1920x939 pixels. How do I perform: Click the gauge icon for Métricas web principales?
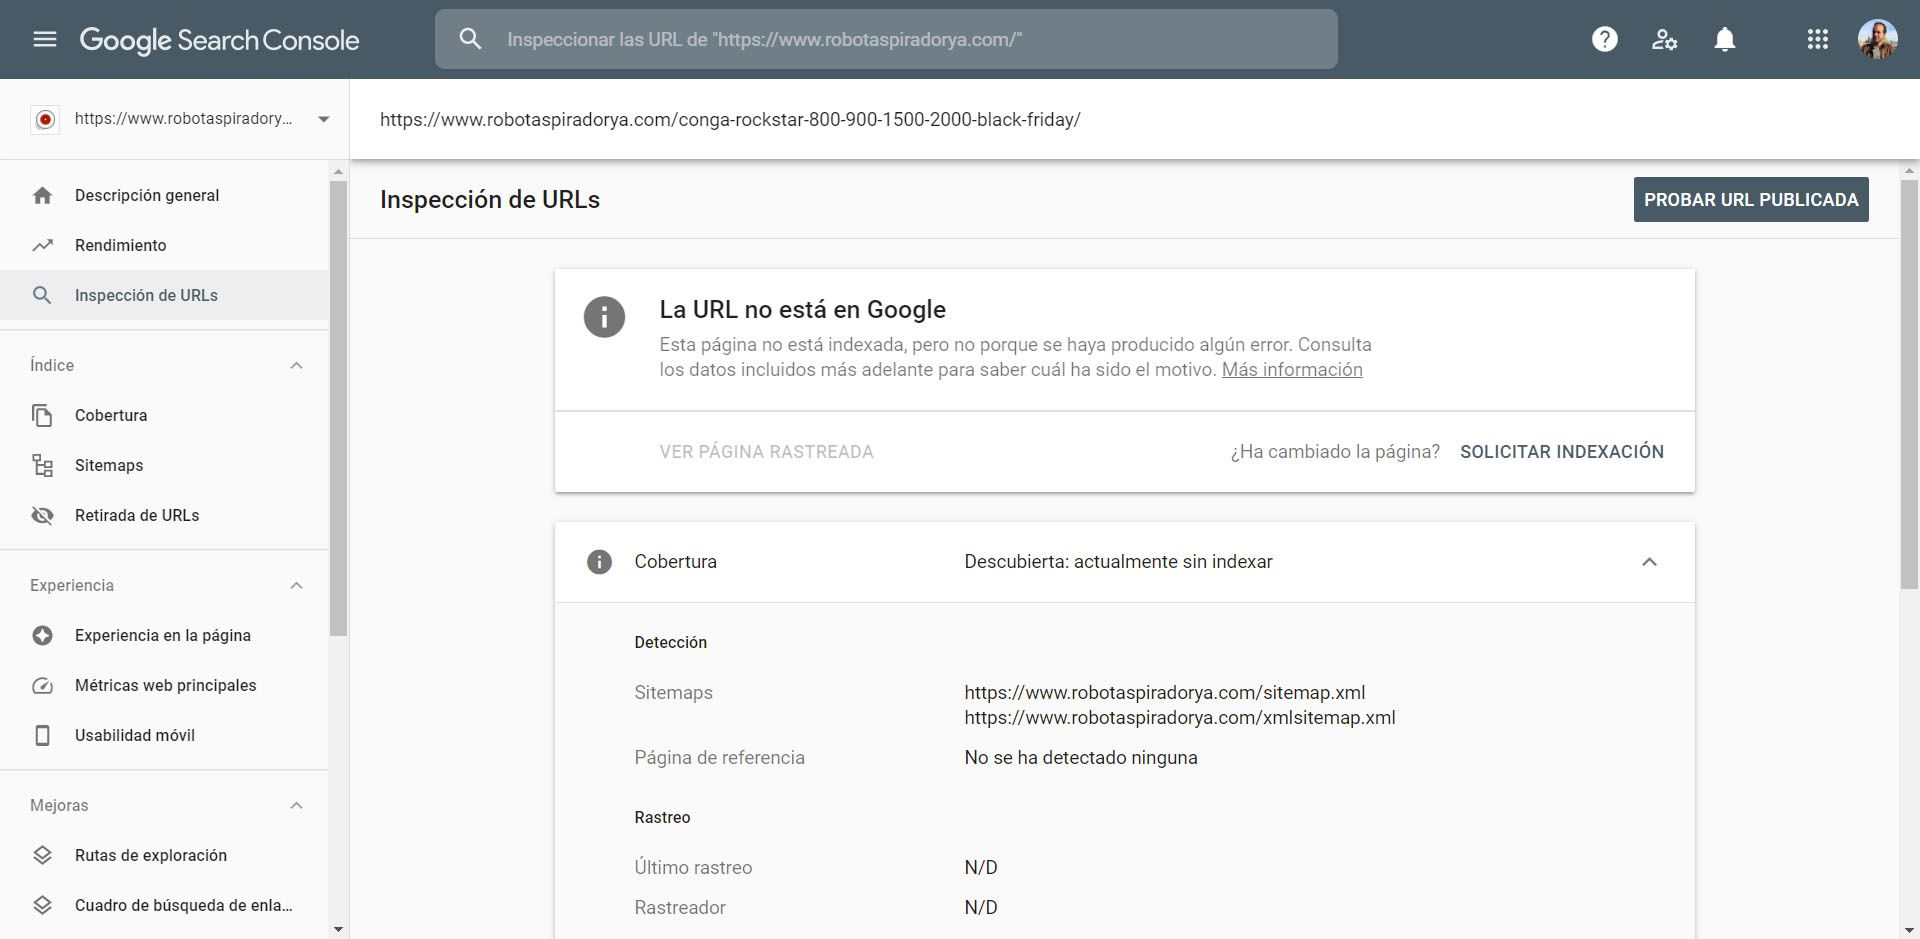click(42, 685)
